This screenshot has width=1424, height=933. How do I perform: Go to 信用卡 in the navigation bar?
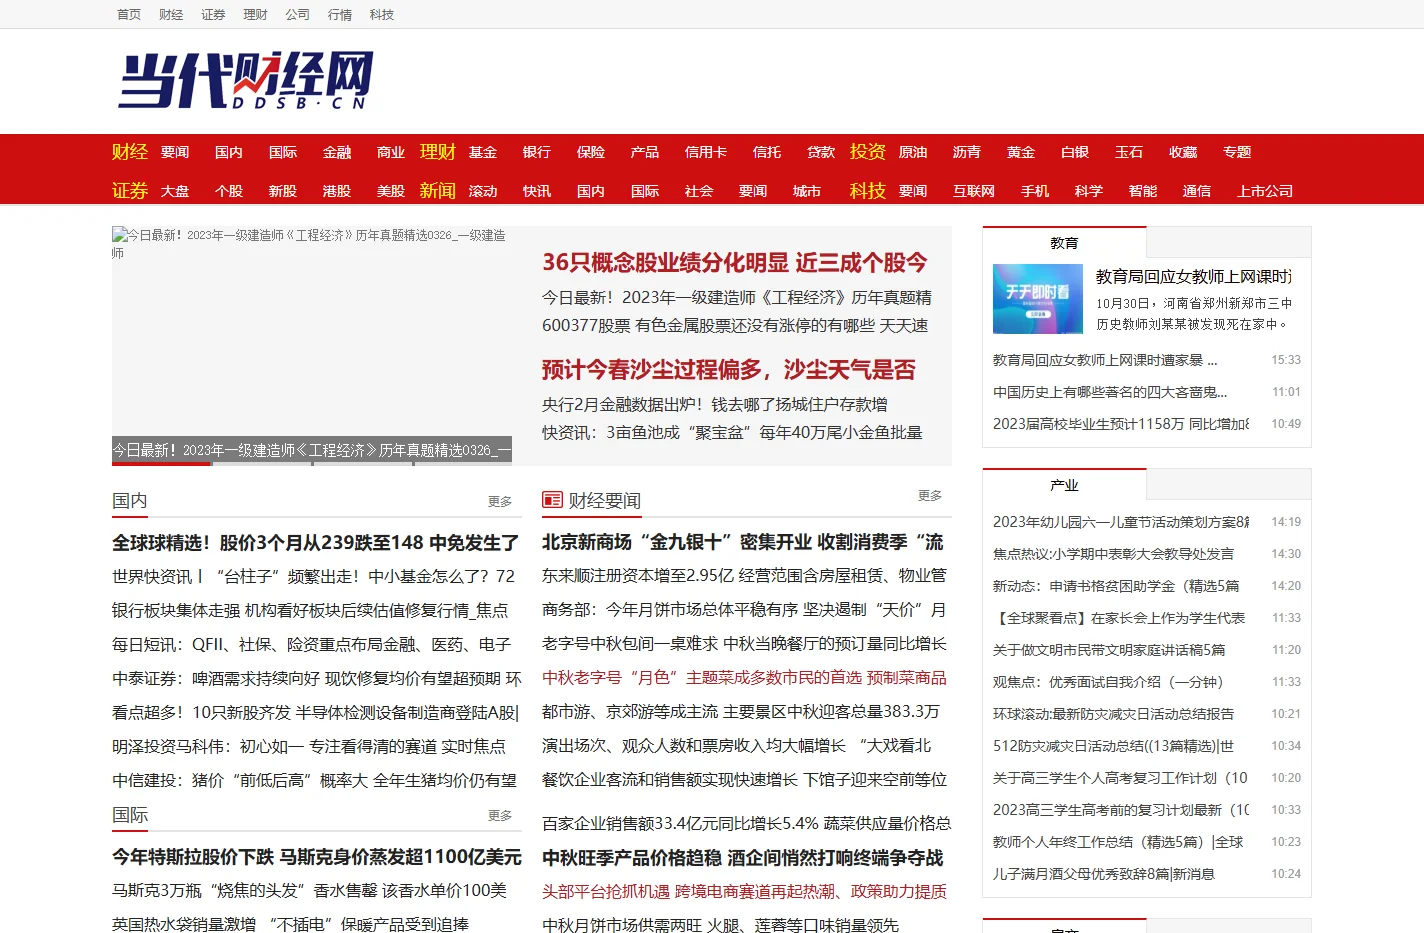click(x=706, y=152)
